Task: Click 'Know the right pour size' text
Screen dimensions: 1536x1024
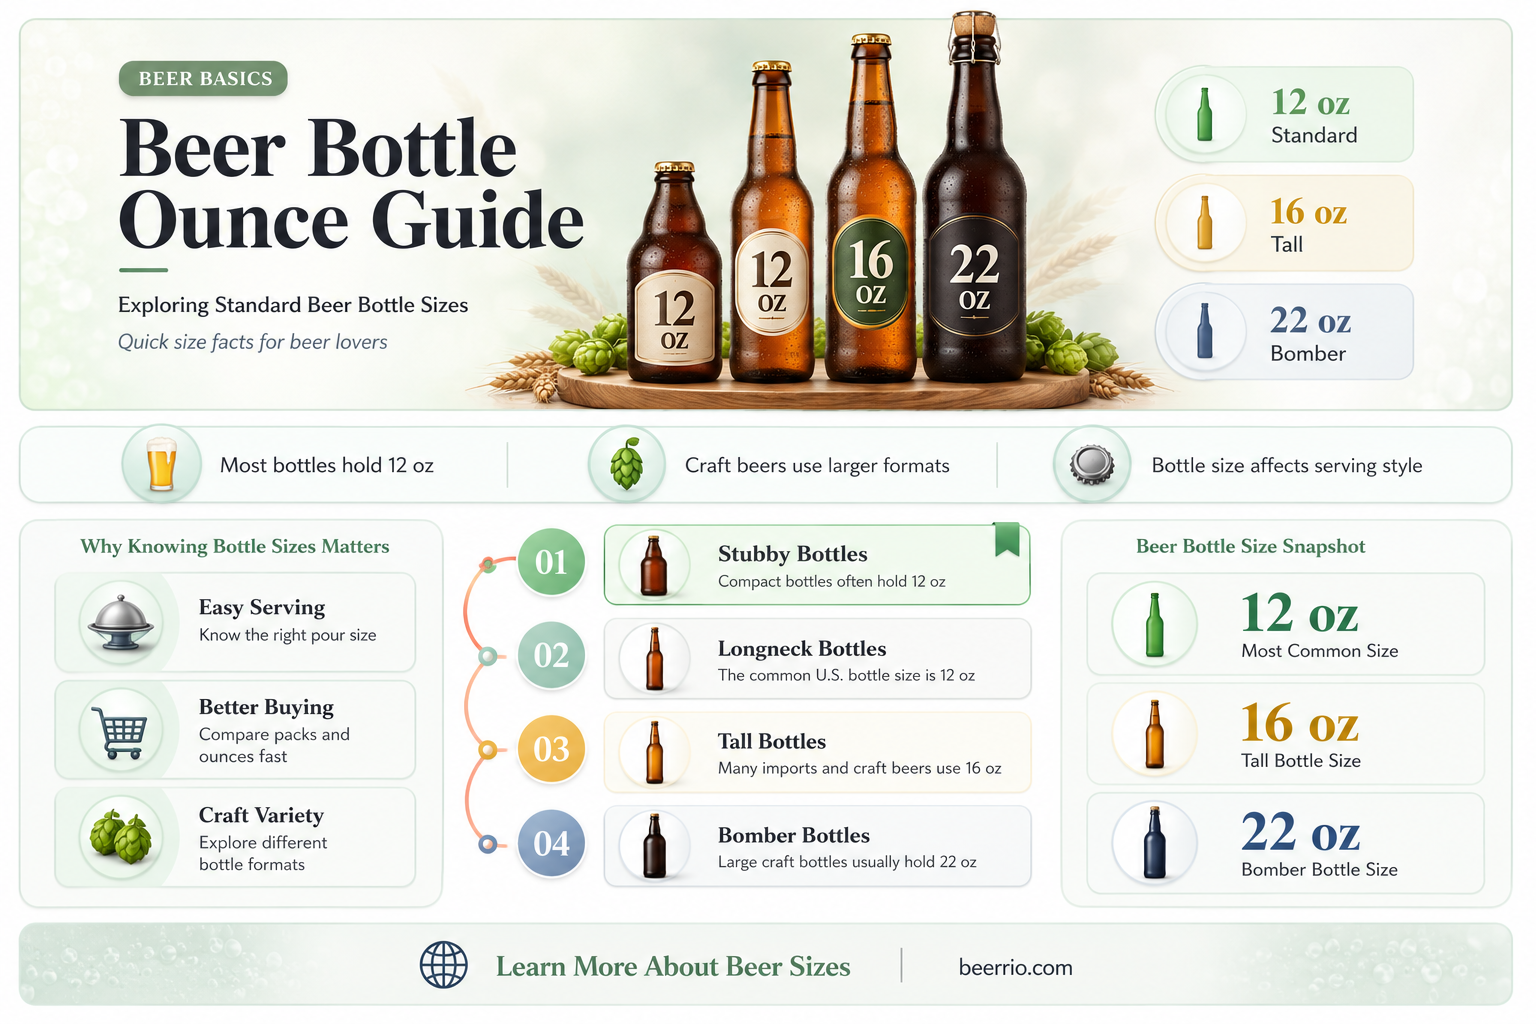Action: [x=288, y=635]
